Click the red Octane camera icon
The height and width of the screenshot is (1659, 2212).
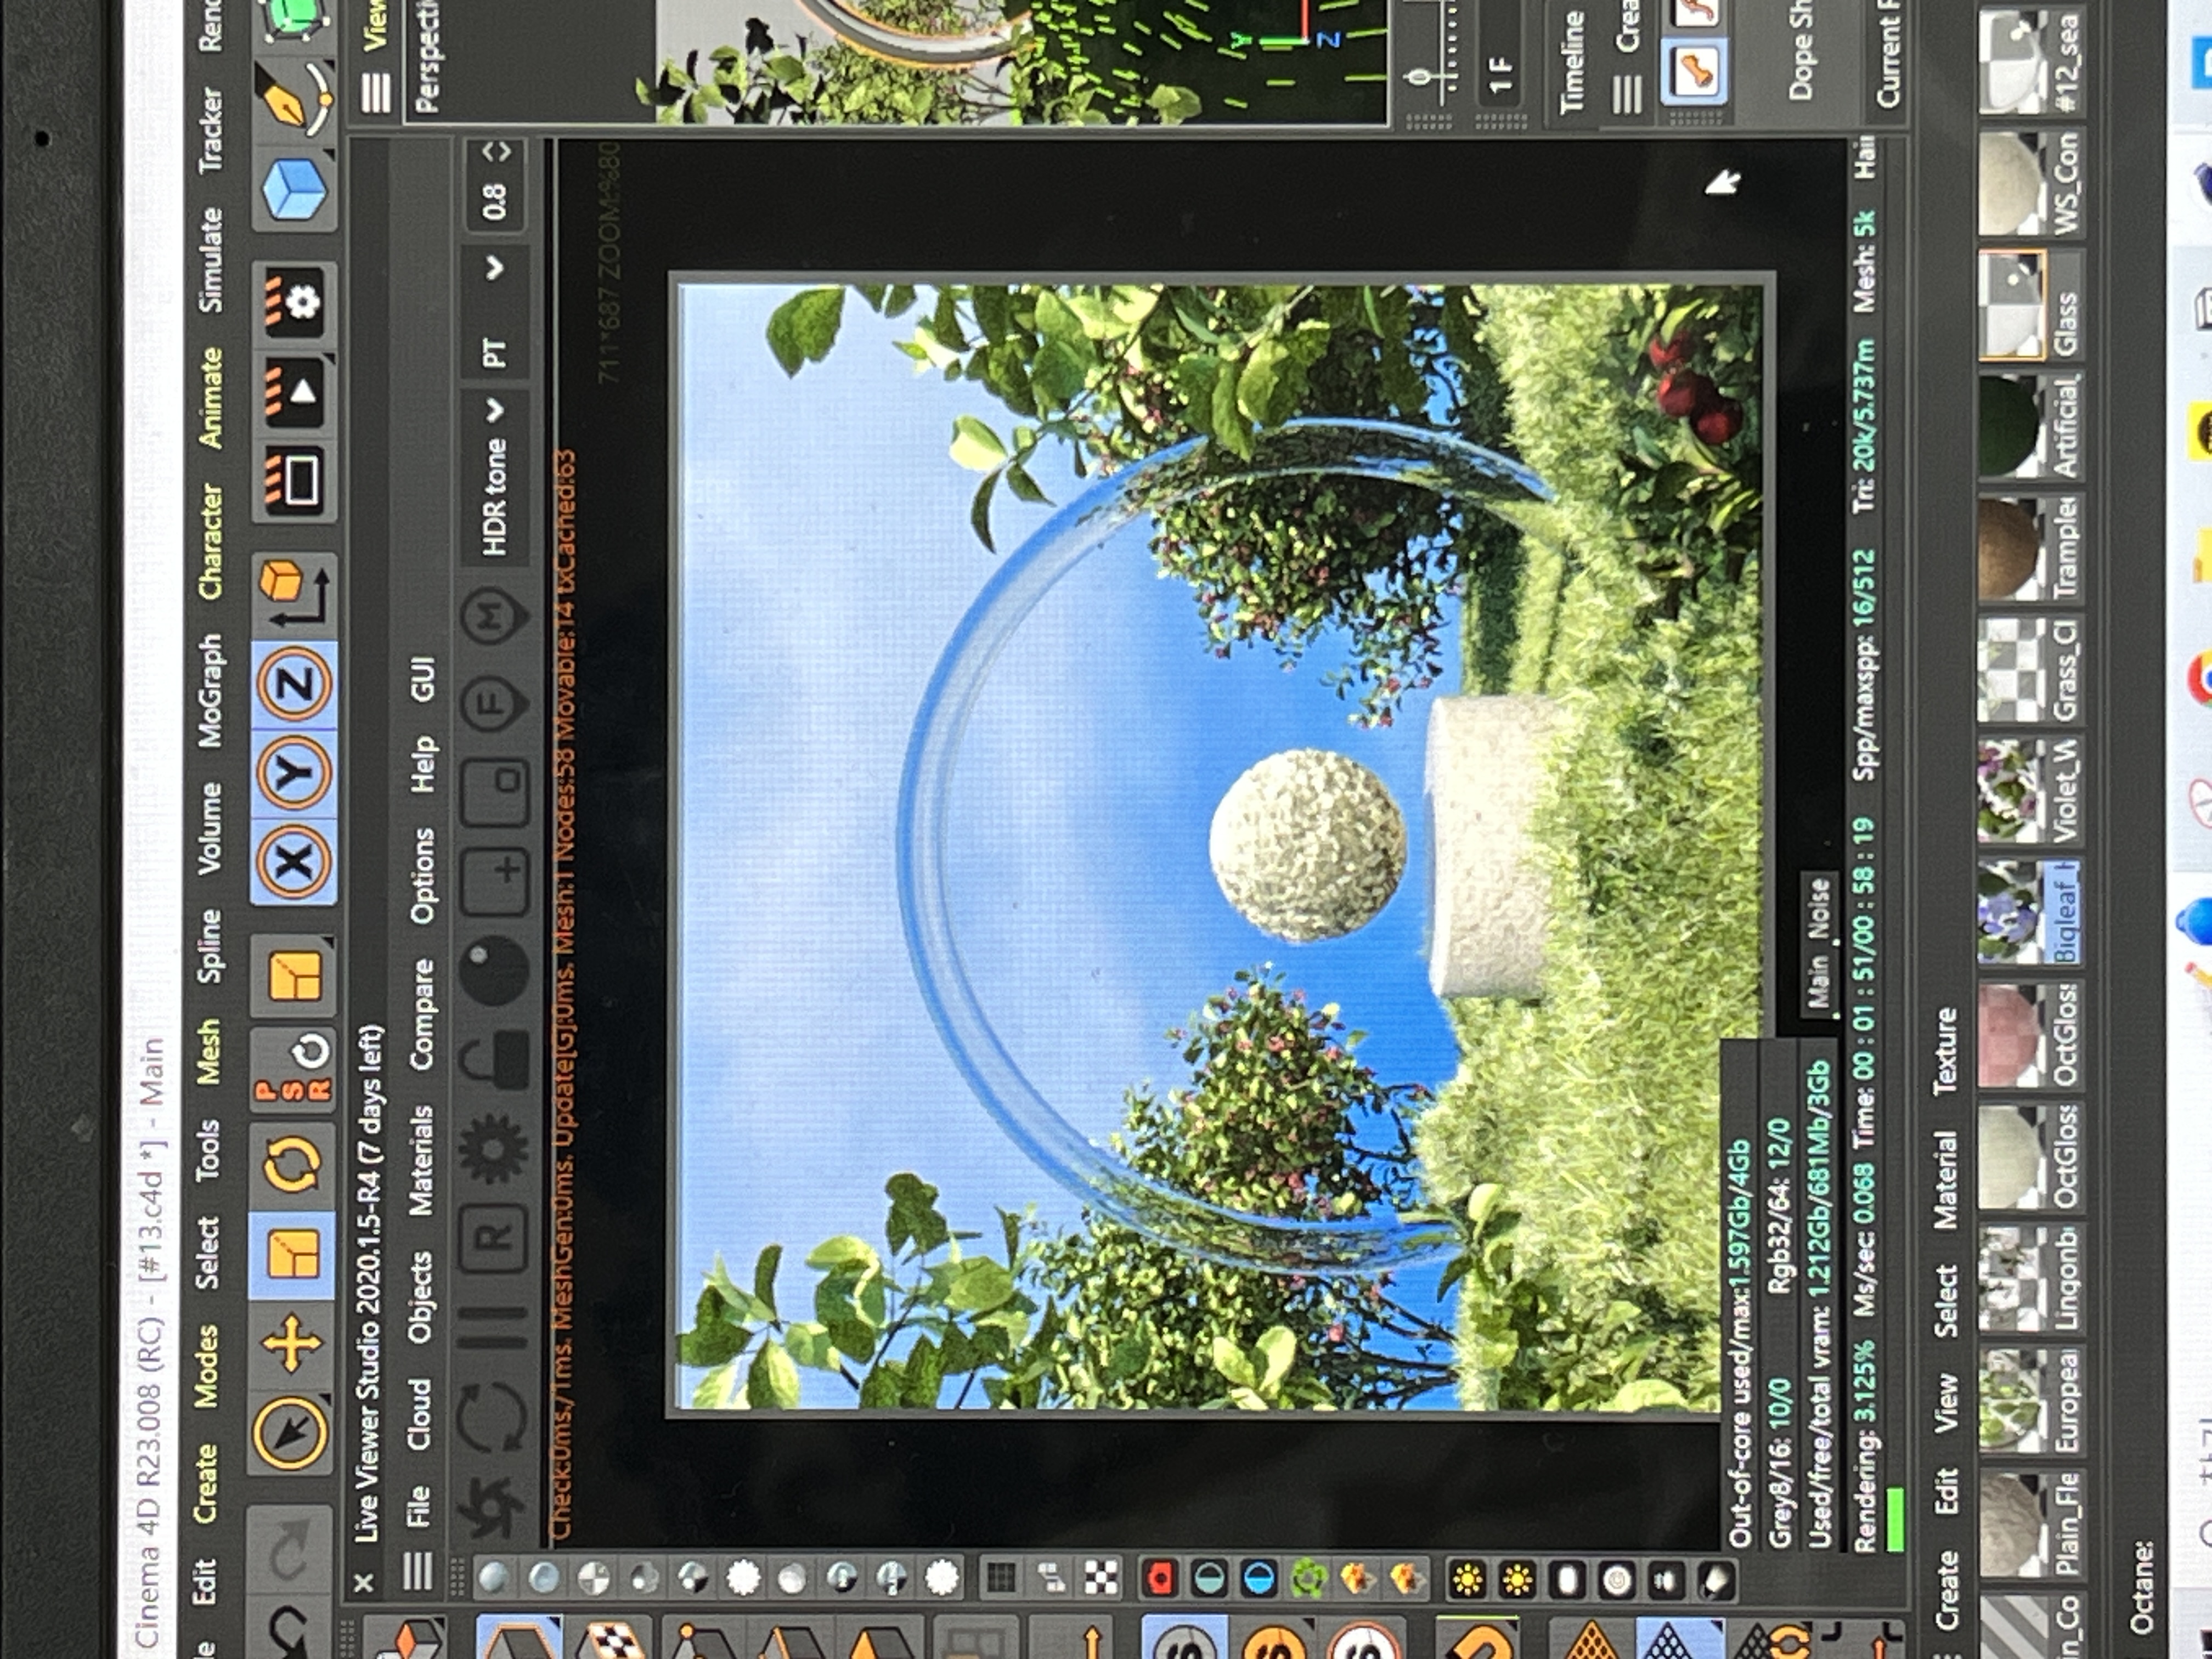click(x=1160, y=1578)
